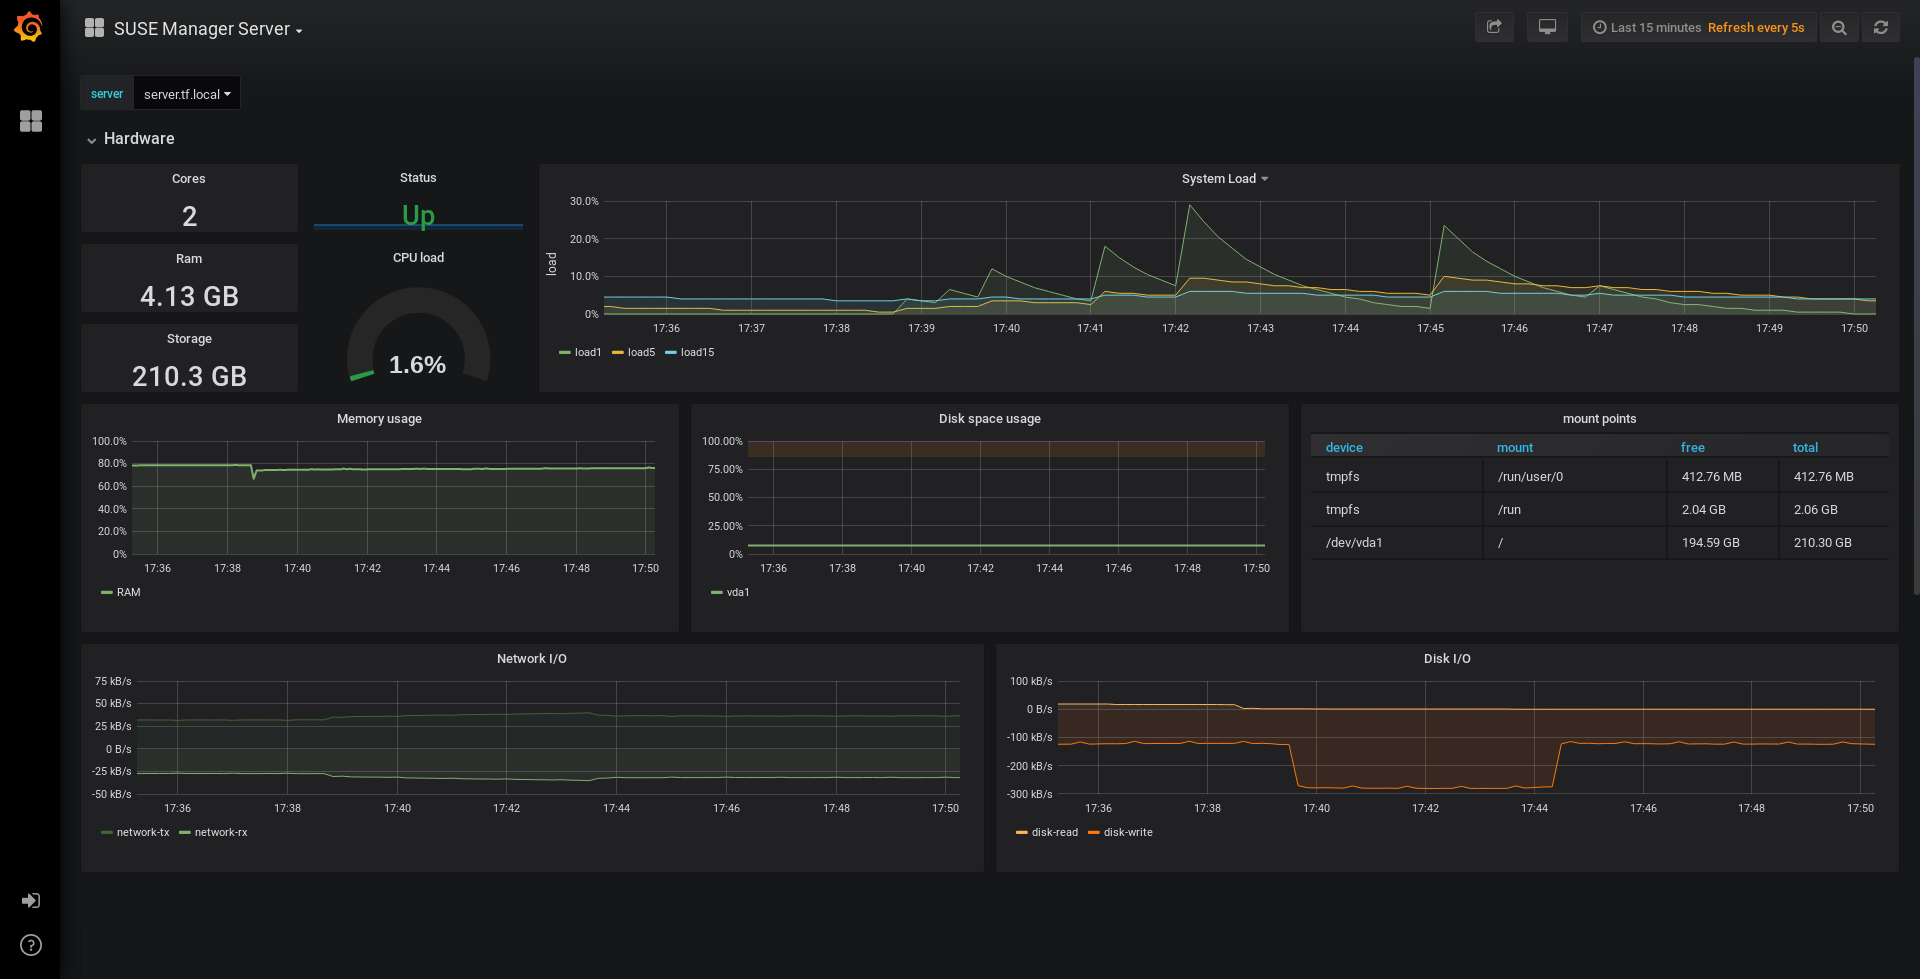Click the dashboard panels icon beside the title

[94, 27]
